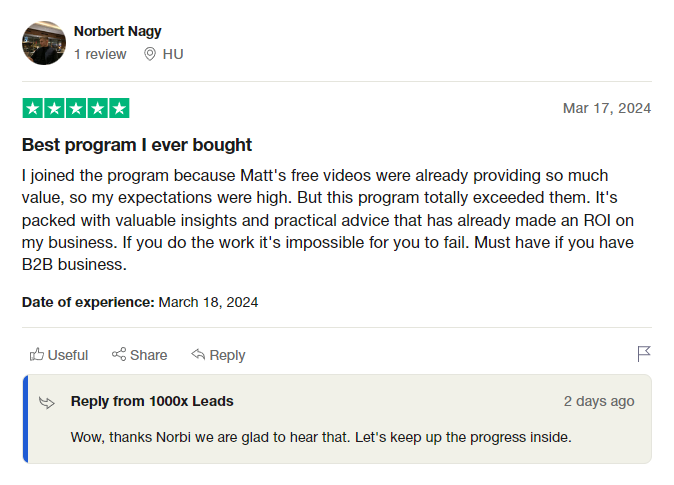674x485 pixels.
Task: Click the HU country code text
Action: tap(173, 54)
